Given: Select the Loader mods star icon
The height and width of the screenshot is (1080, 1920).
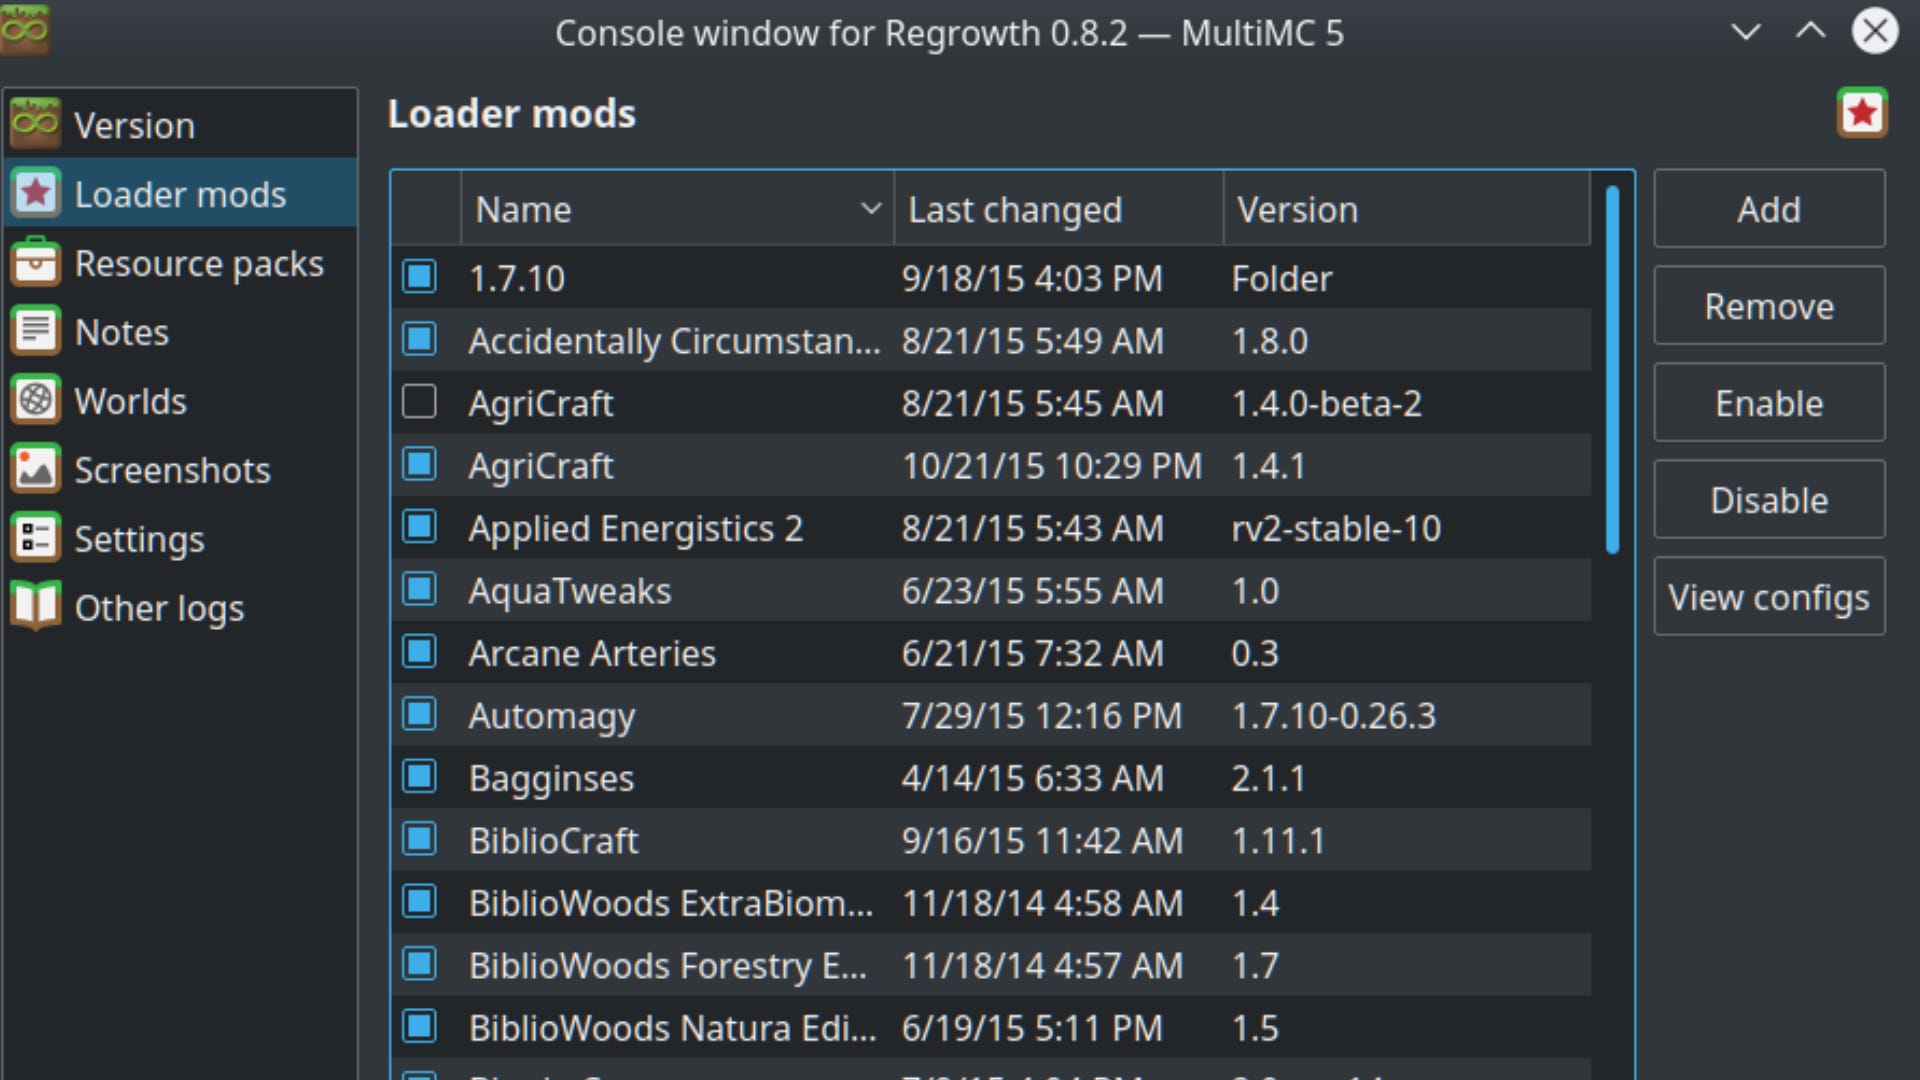Looking at the screenshot, I should pyautogui.click(x=36, y=192).
